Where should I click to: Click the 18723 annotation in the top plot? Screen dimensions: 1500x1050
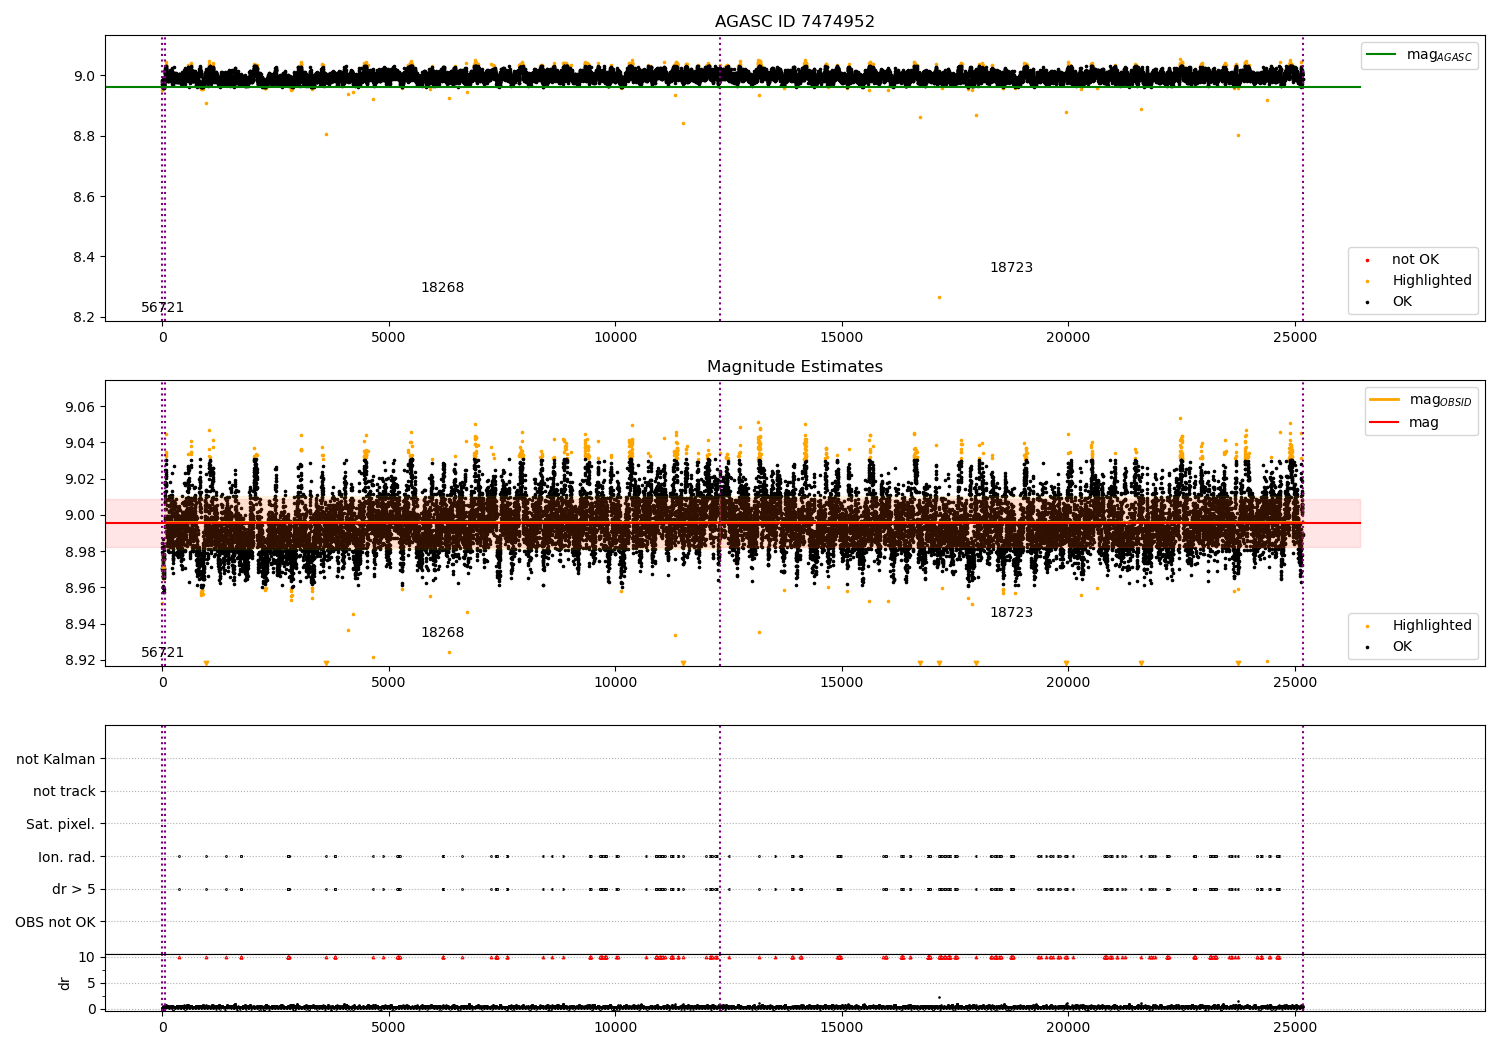tap(1011, 268)
